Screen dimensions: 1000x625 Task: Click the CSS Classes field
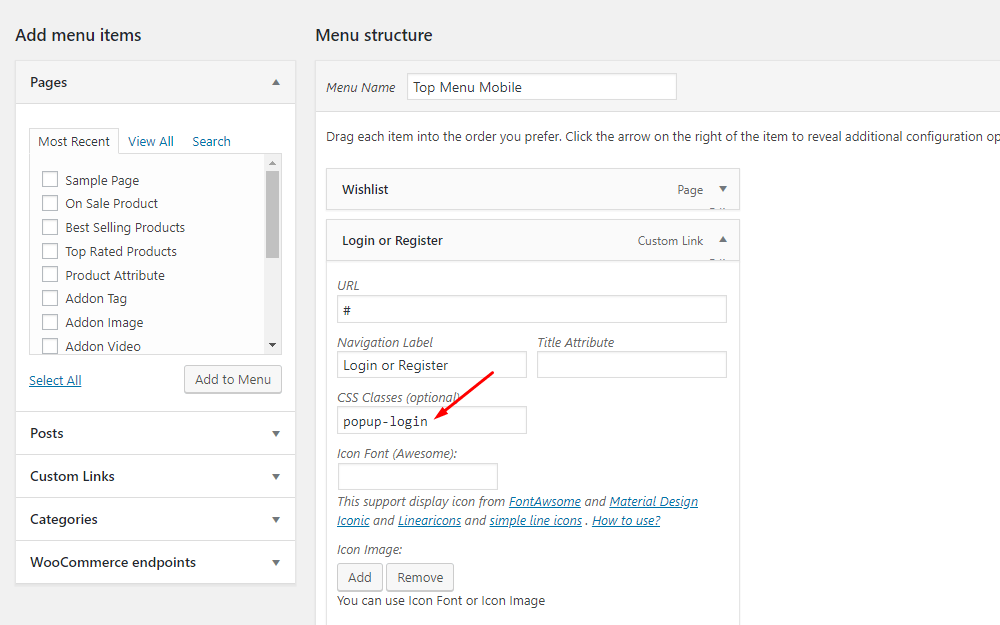click(432, 420)
